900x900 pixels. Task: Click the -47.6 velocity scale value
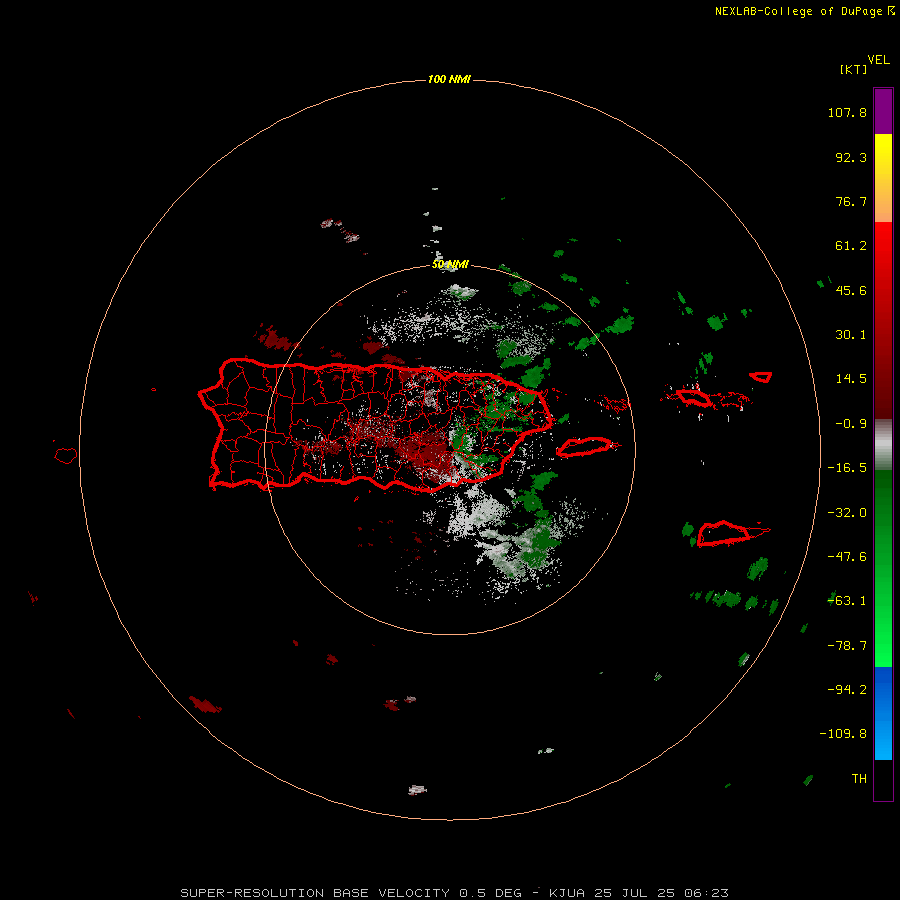pyautogui.click(x=847, y=557)
